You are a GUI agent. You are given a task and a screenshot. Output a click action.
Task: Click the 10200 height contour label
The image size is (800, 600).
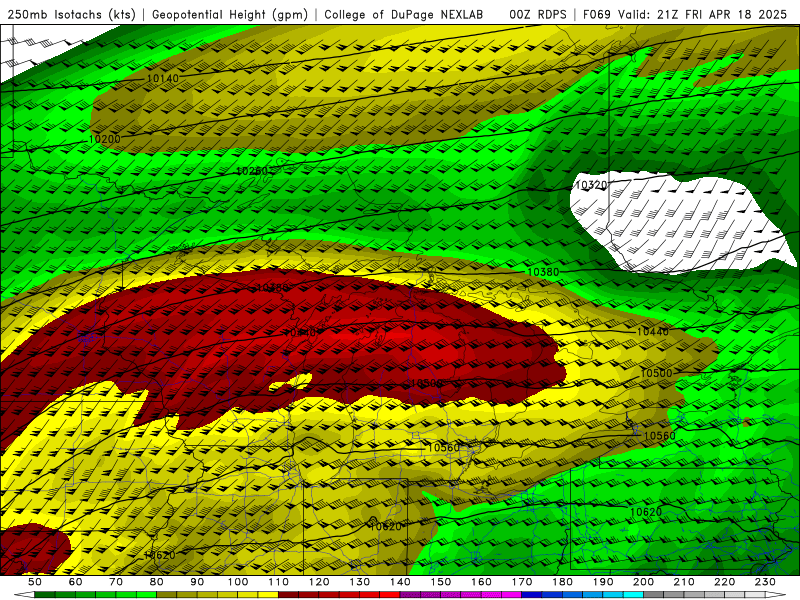pos(105,139)
